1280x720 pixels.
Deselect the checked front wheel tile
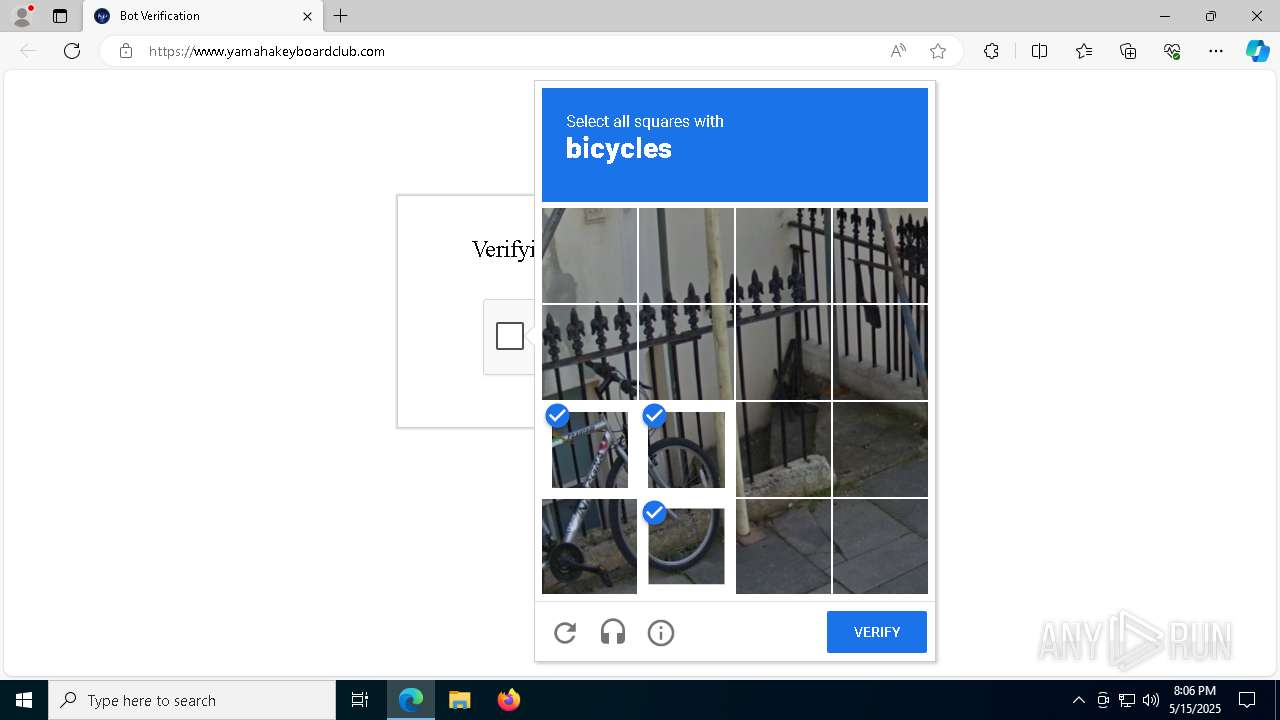[x=686, y=449]
